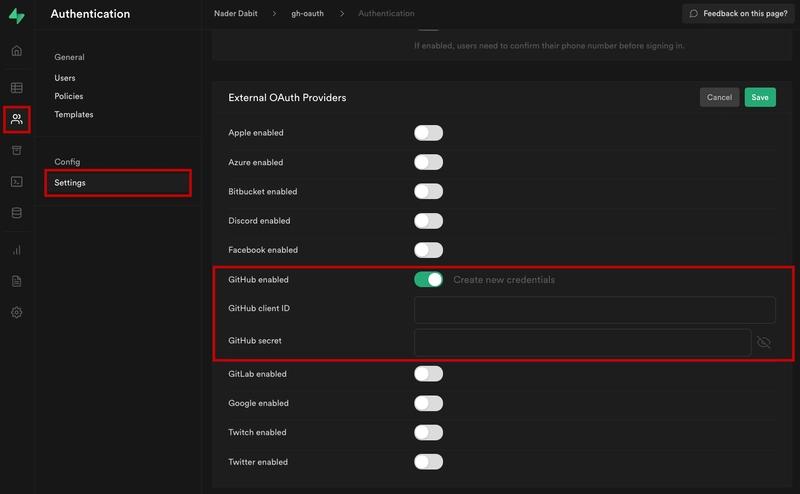Show GitHub secret via eye icon
This screenshot has width=800, height=494.
(764, 342)
